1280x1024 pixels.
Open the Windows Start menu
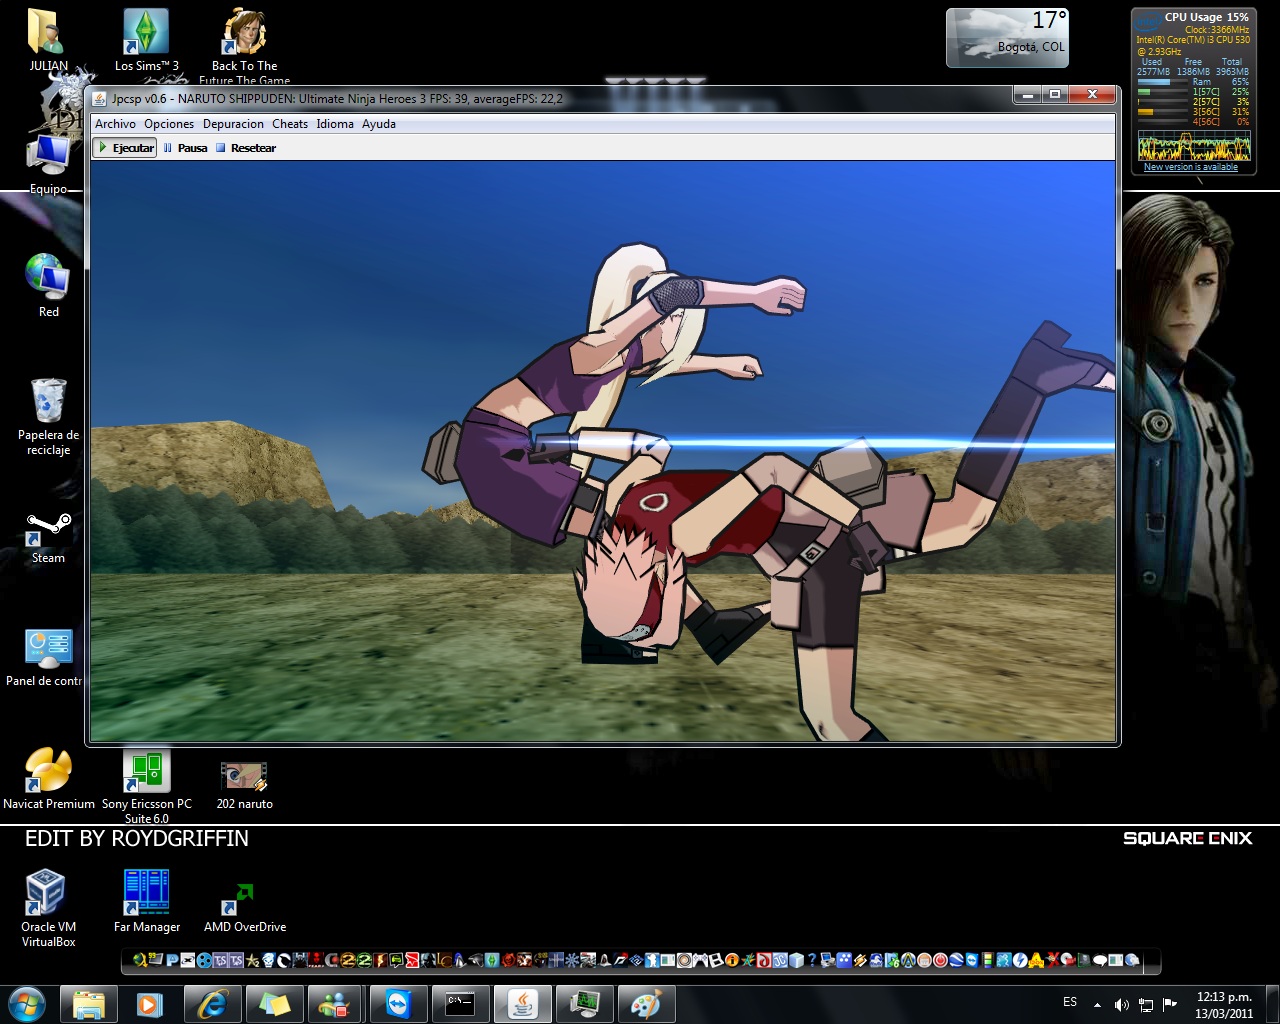(27, 1003)
